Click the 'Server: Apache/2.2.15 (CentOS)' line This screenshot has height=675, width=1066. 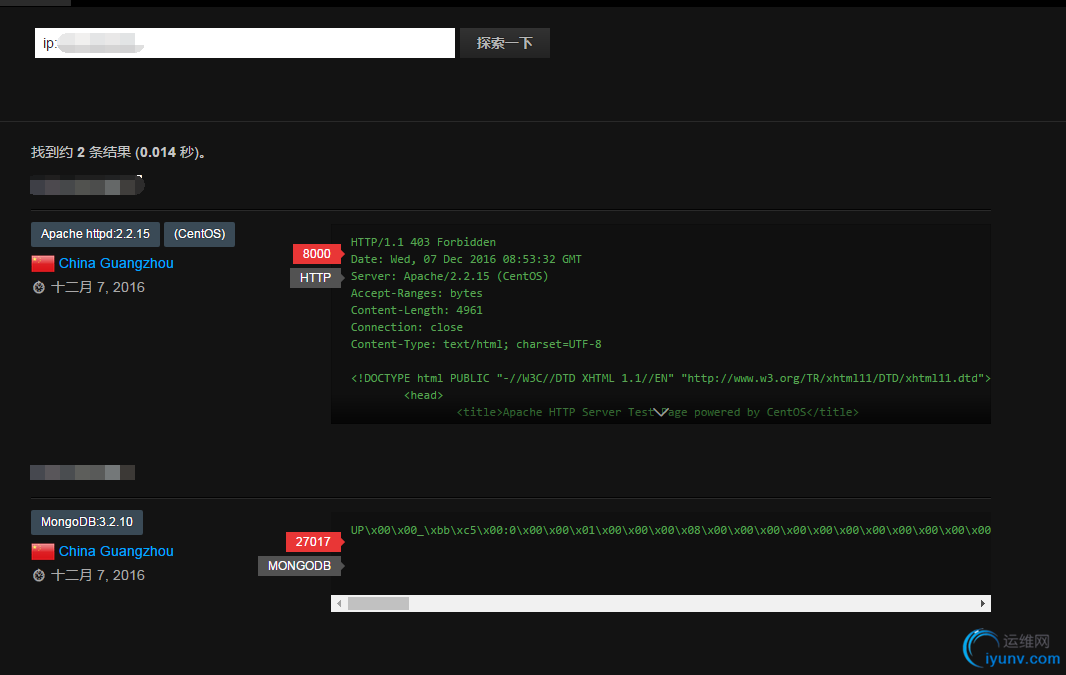pos(449,276)
